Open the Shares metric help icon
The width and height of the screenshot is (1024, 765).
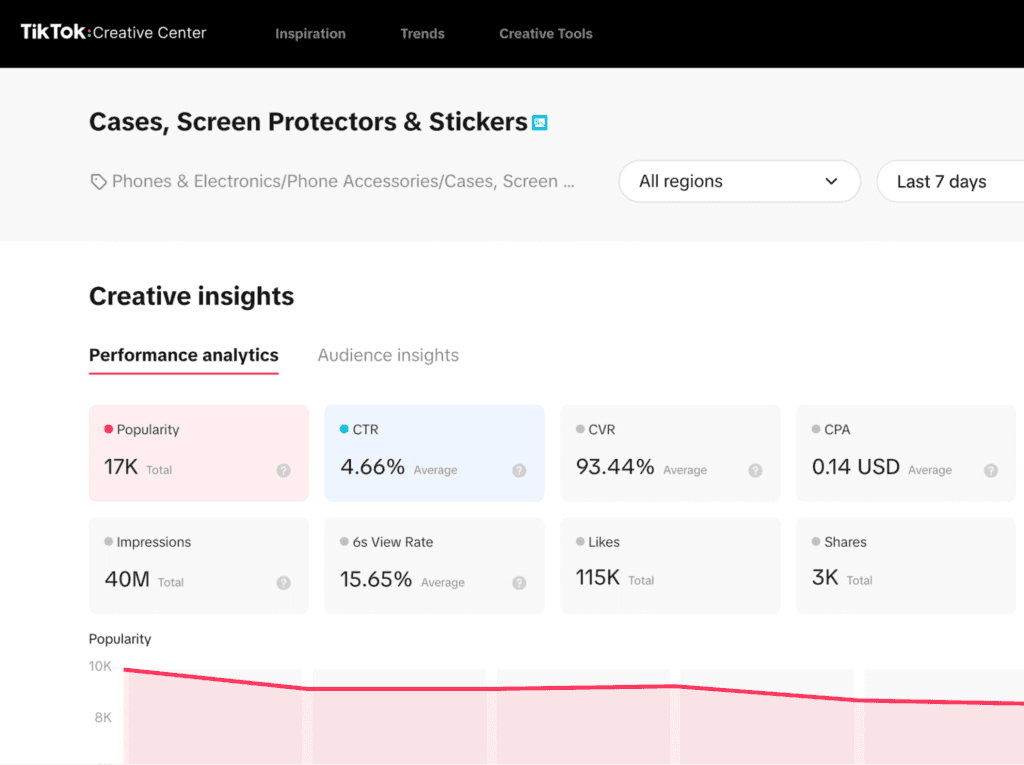tap(990, 582)
